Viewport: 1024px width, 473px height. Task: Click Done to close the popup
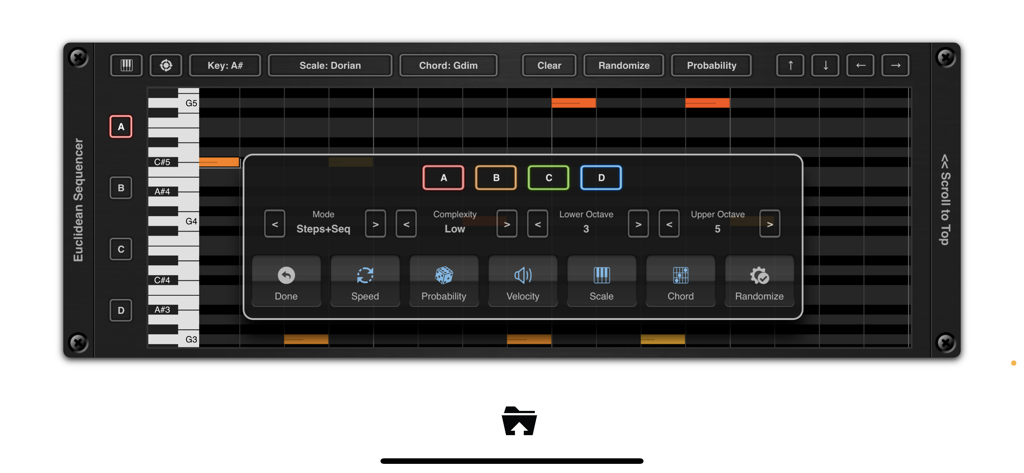[x=286, y=281]
